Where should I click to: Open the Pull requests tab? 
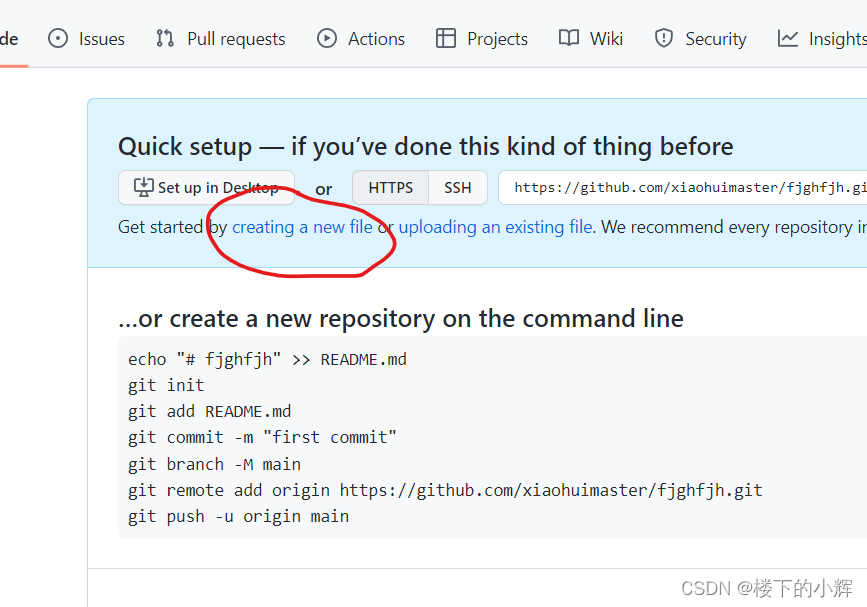pyautogui.click(x=221, y=39)
